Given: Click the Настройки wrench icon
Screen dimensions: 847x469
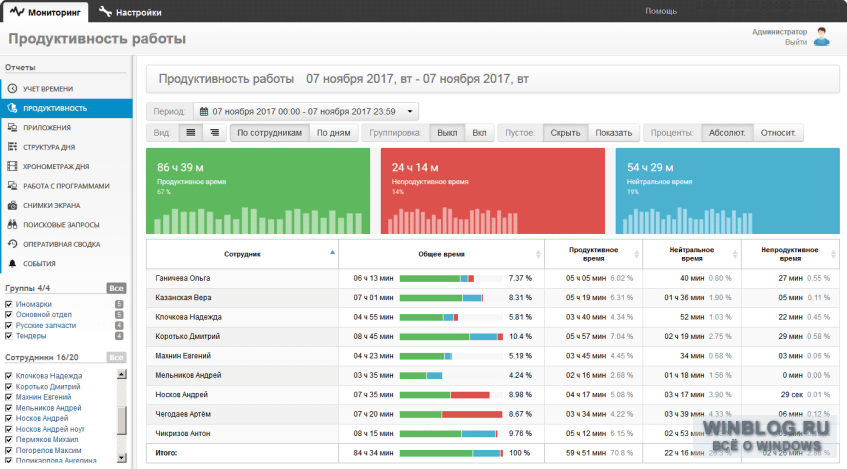Looking at the screenshot, I should pyautogui.click(x=105, y=11).
